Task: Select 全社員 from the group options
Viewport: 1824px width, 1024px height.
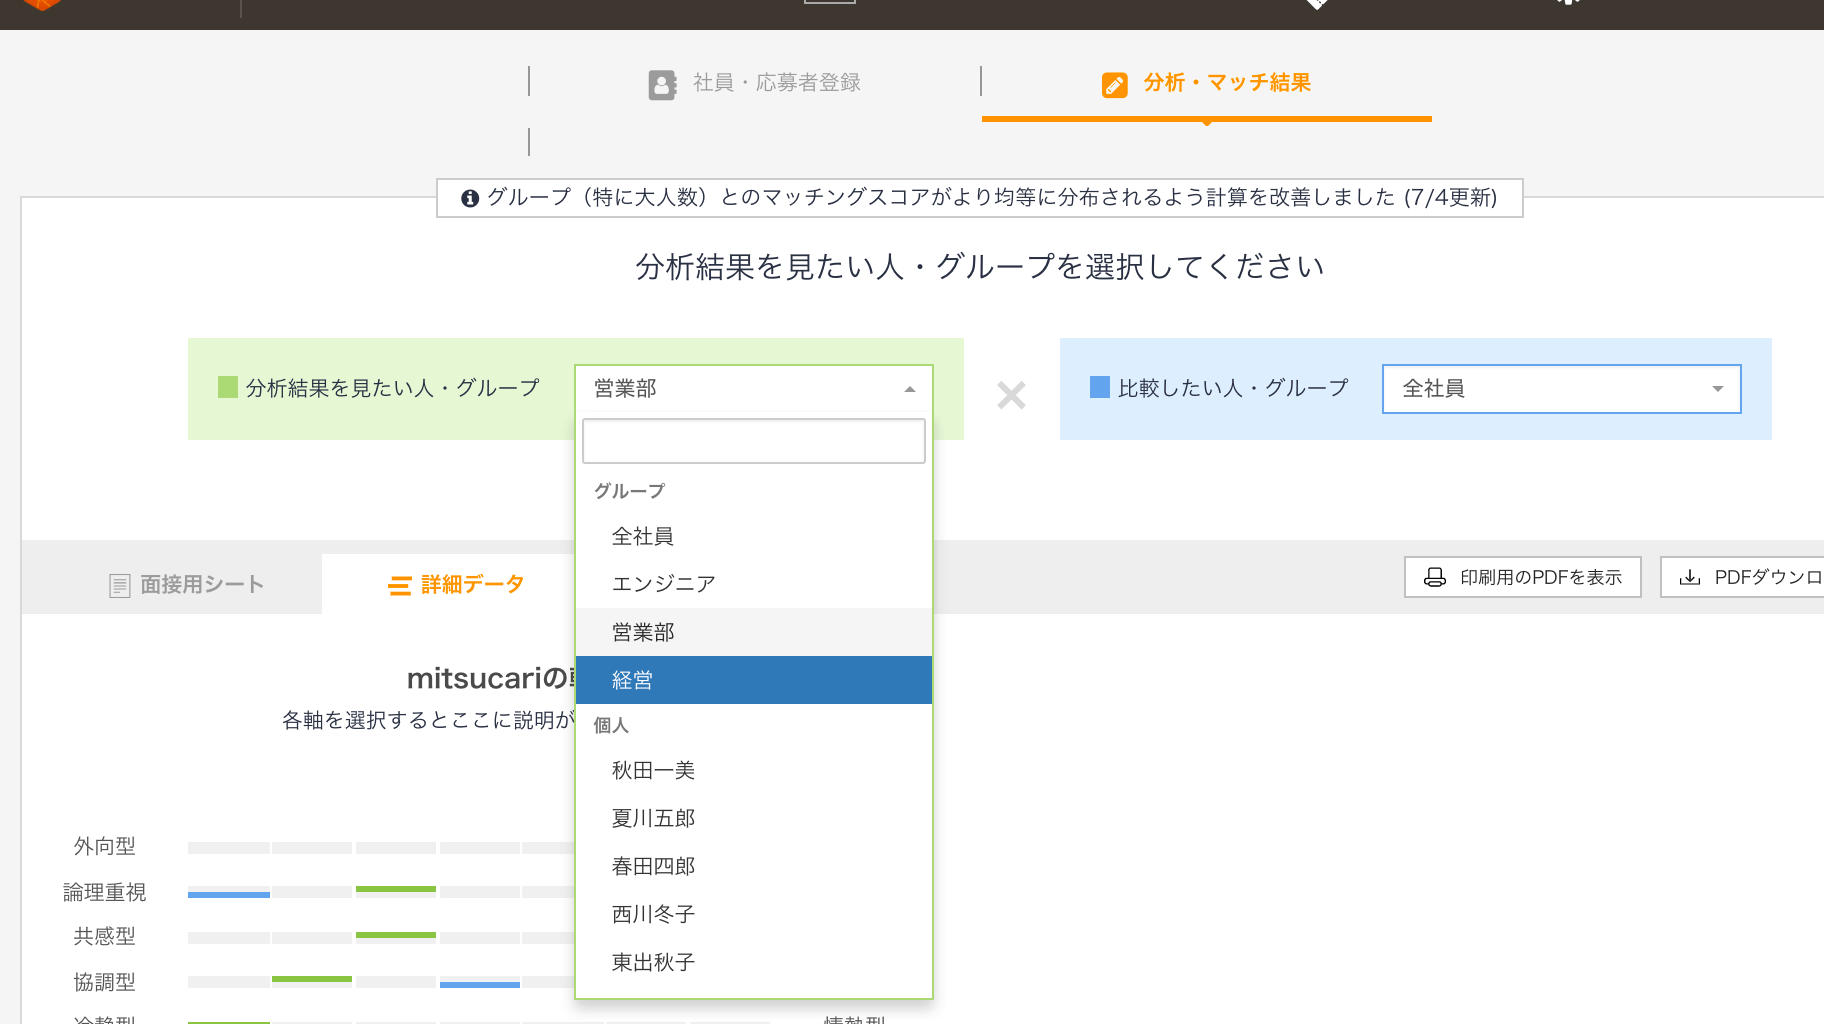Action: point(641,536)
